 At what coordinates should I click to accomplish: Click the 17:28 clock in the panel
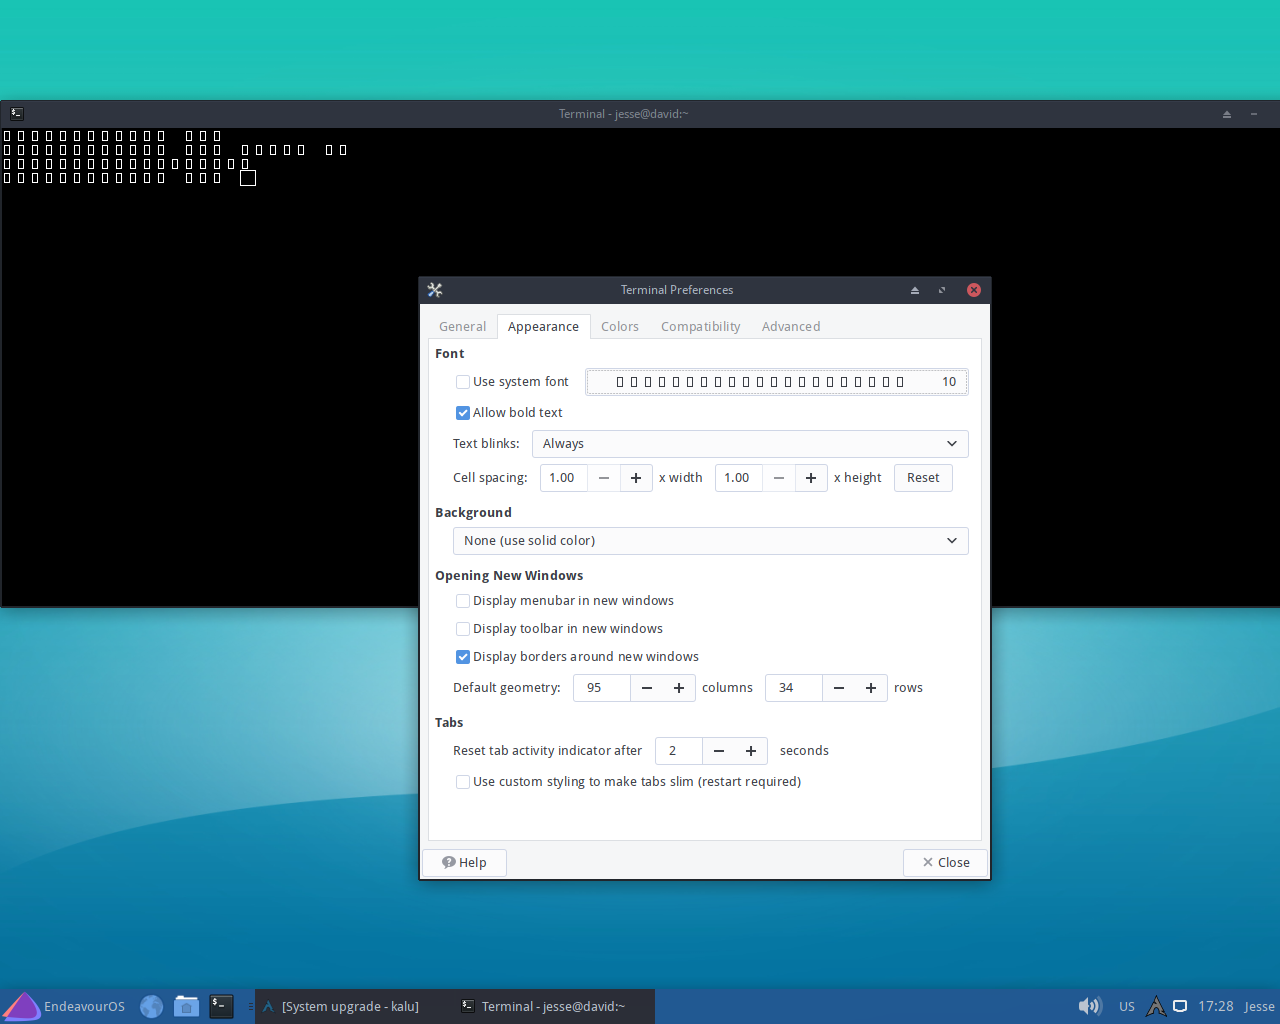click(x=1216, y=1007)
